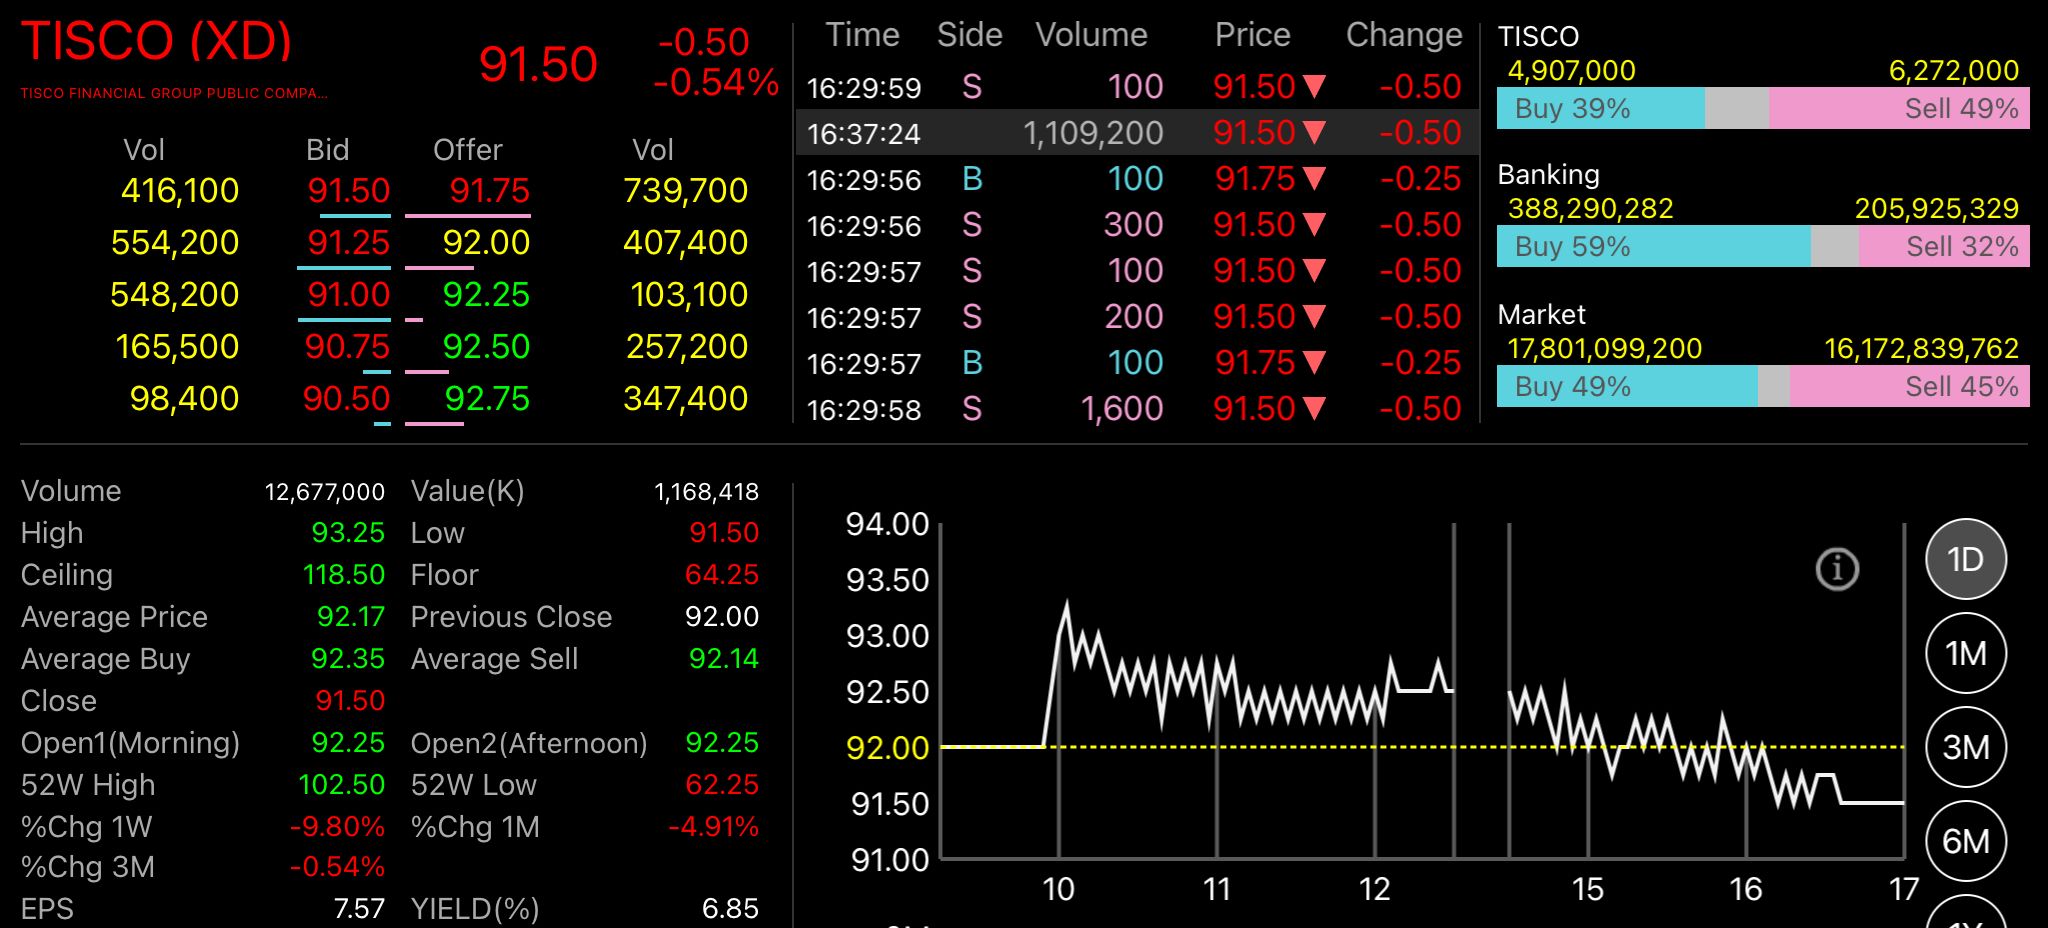Click the Banking Sell 32% bar

[x=1944, y=246]
